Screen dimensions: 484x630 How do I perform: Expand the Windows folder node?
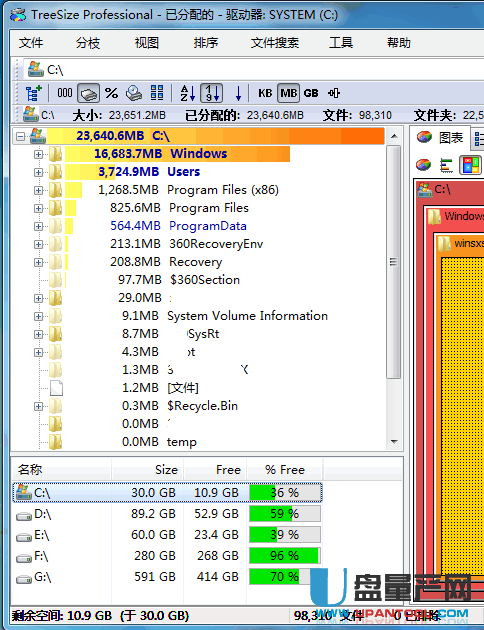(38, 154)
